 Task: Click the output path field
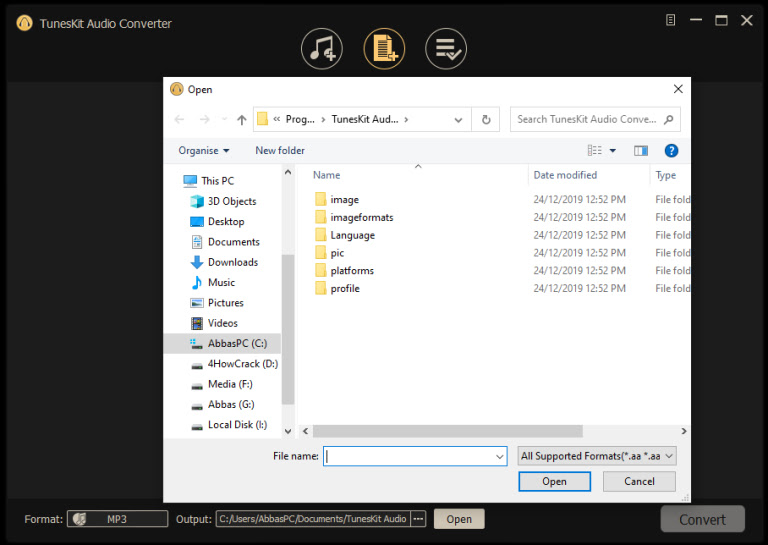click(313, 519)
